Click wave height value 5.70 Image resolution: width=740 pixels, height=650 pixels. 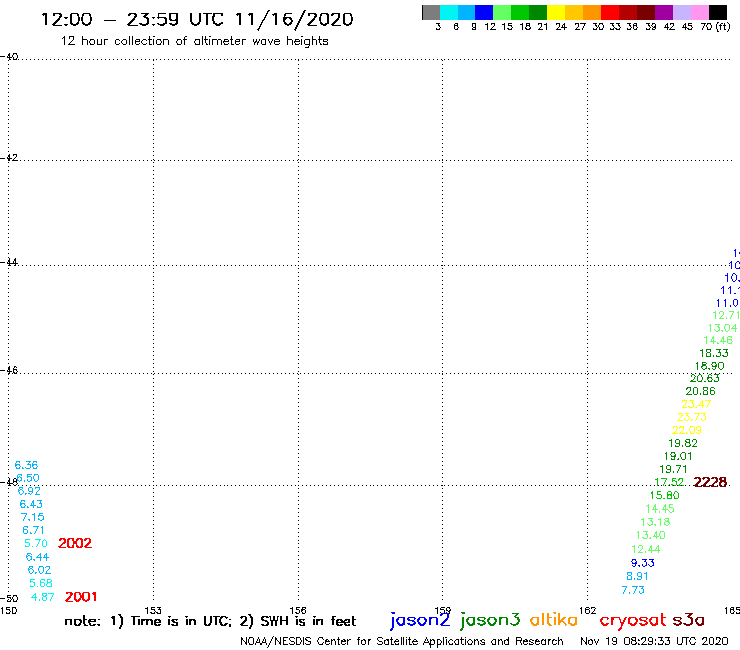click(36, 544)
